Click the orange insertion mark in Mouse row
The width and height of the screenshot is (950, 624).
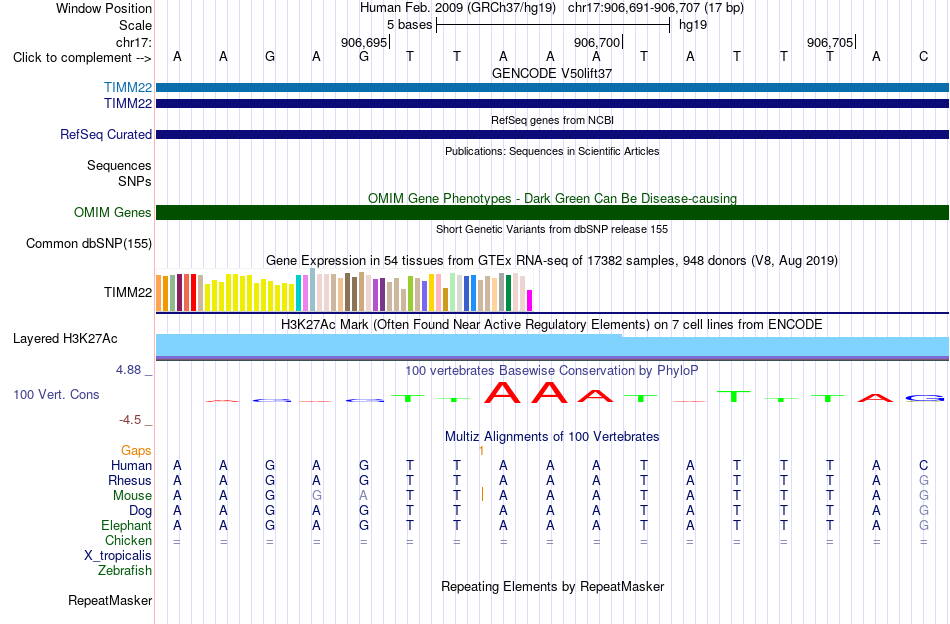coord(482,494)
